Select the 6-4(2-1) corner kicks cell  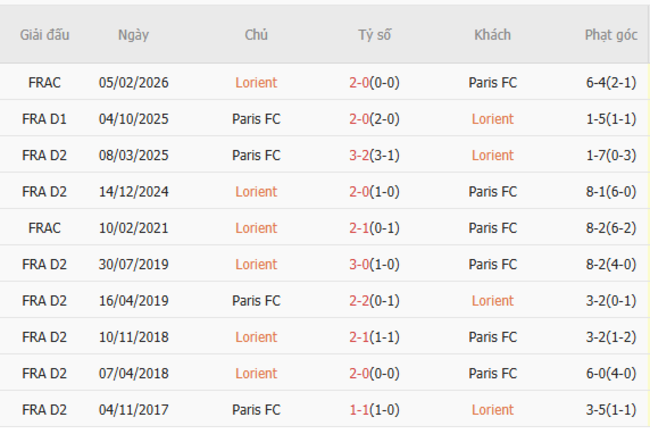tap(610, 83)
